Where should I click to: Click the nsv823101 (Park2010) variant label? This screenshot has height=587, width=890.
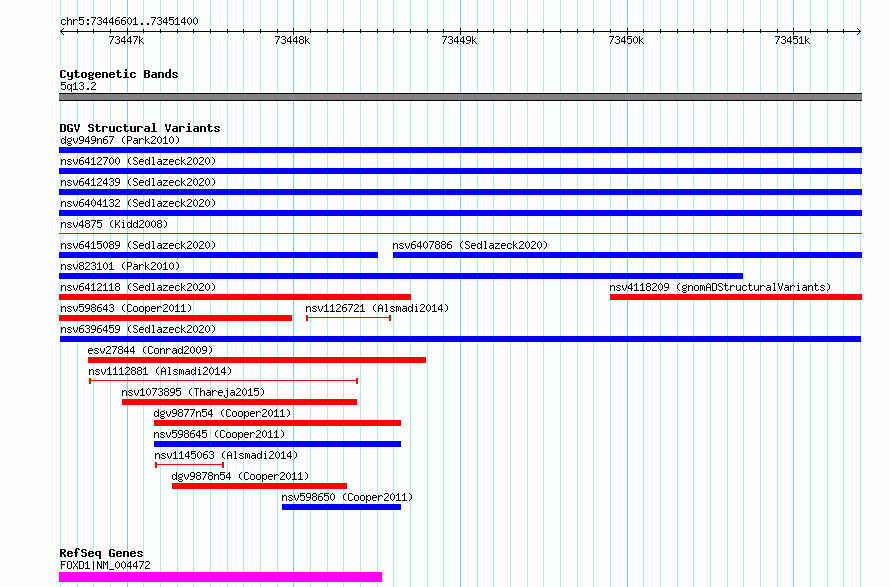coord(120,266)
